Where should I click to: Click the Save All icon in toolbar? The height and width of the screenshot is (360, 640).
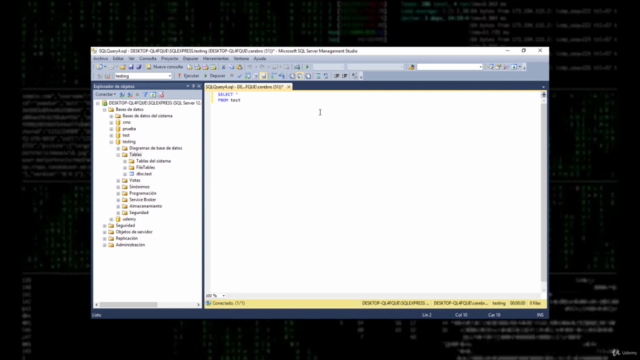[139, 67]
